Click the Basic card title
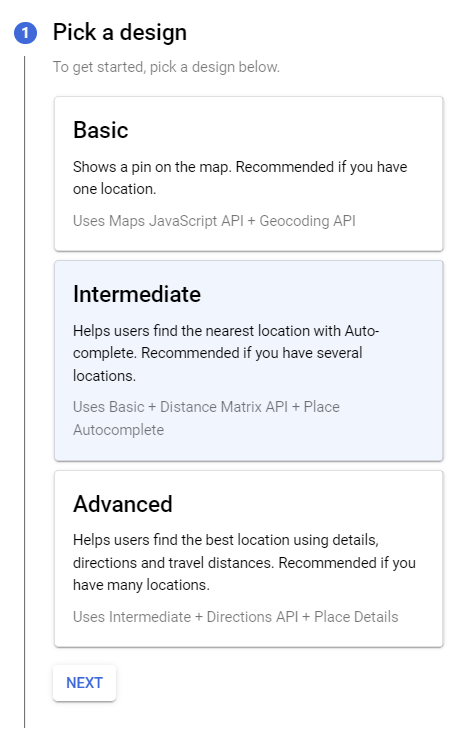The height and width of the screenshot is (730, 458). pyautogui.click(x=101, y=130)
